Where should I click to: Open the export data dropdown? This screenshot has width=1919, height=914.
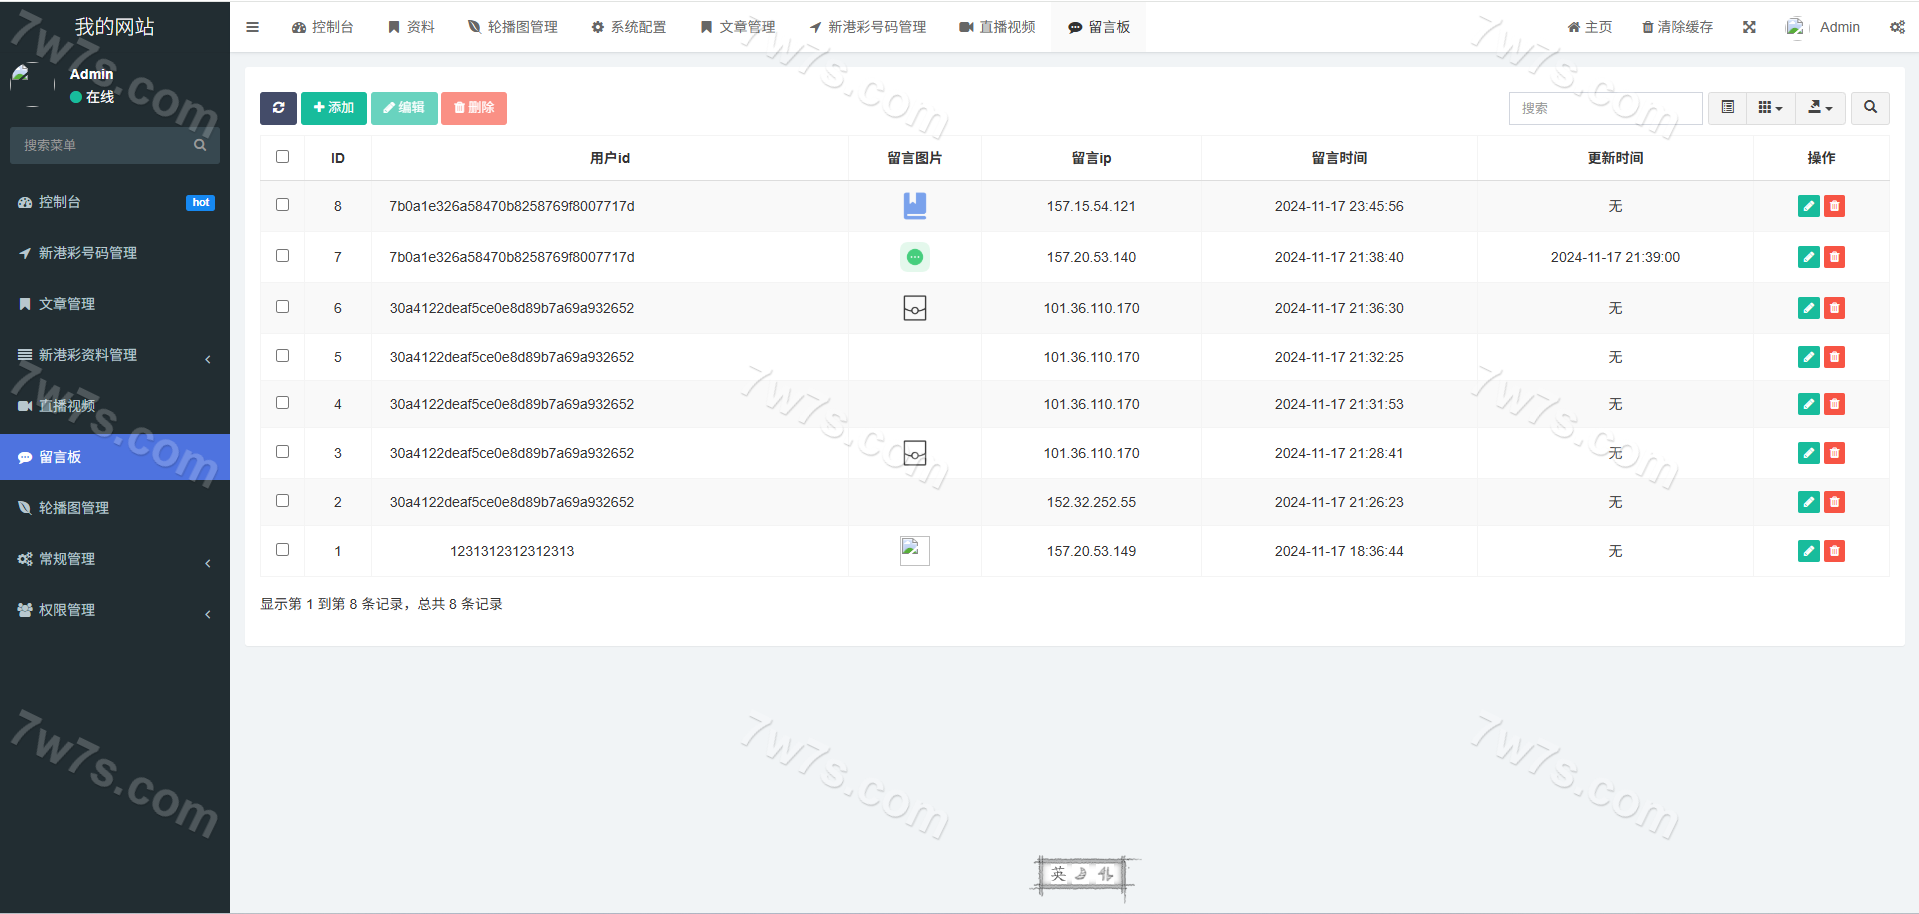coord(1820,108)
